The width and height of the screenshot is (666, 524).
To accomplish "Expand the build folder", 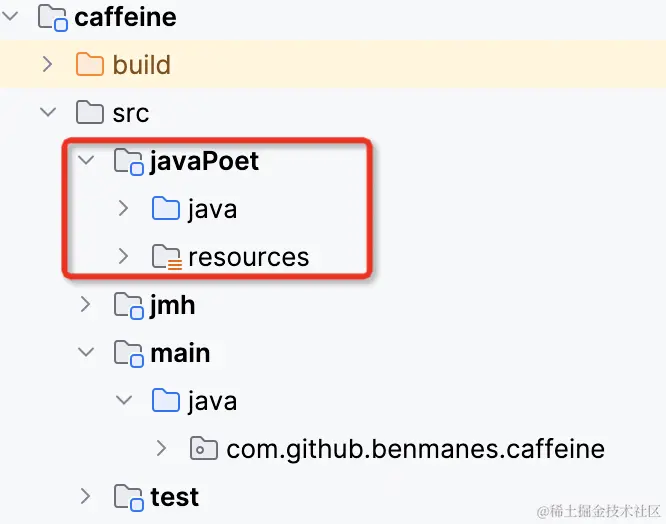I will (x=48, y=65).
